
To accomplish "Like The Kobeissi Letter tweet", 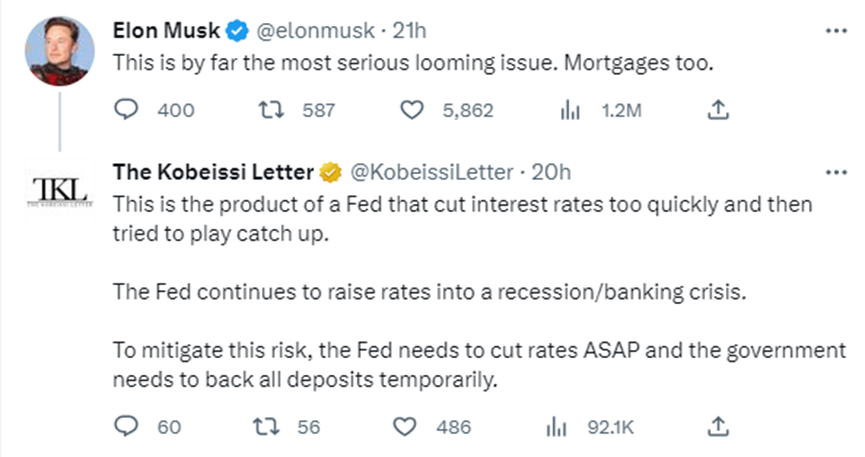I will (x=406, y=427).
